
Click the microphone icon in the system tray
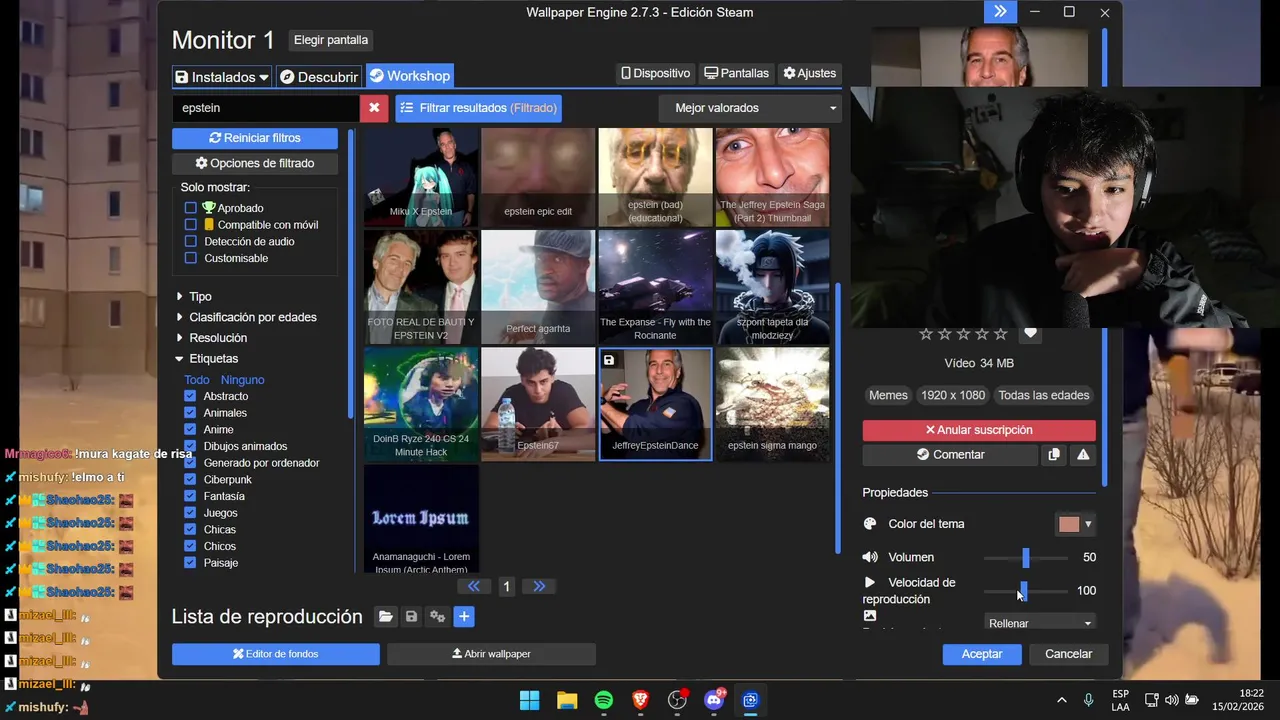1089,700
